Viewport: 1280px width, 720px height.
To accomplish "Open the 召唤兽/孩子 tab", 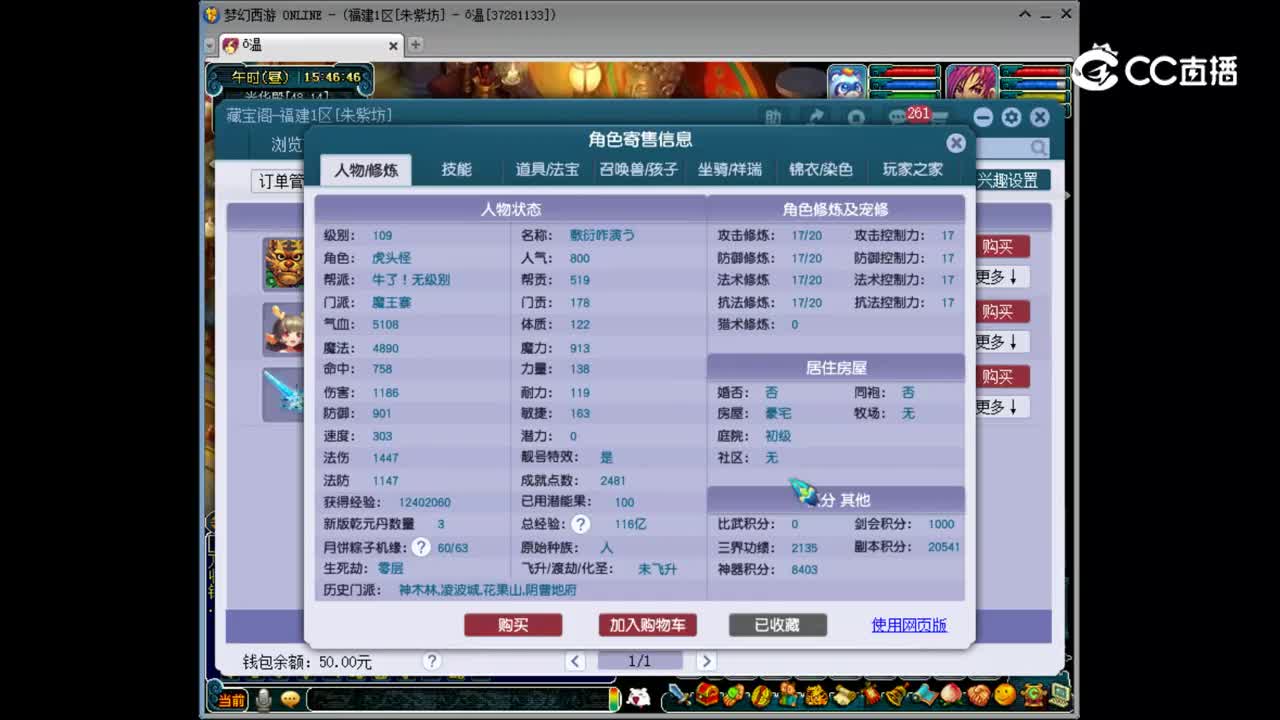I will pyautogui.click(x=639, y=170).
